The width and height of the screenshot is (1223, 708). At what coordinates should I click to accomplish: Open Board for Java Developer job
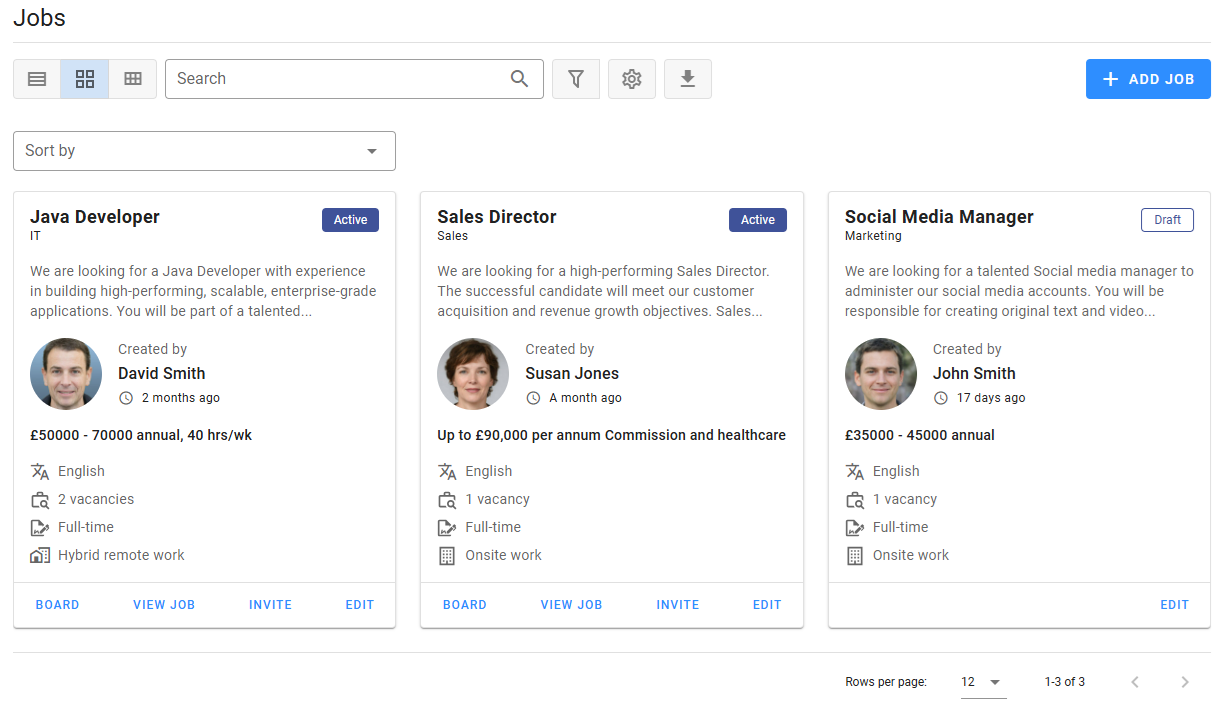click(x=57, y=605)
